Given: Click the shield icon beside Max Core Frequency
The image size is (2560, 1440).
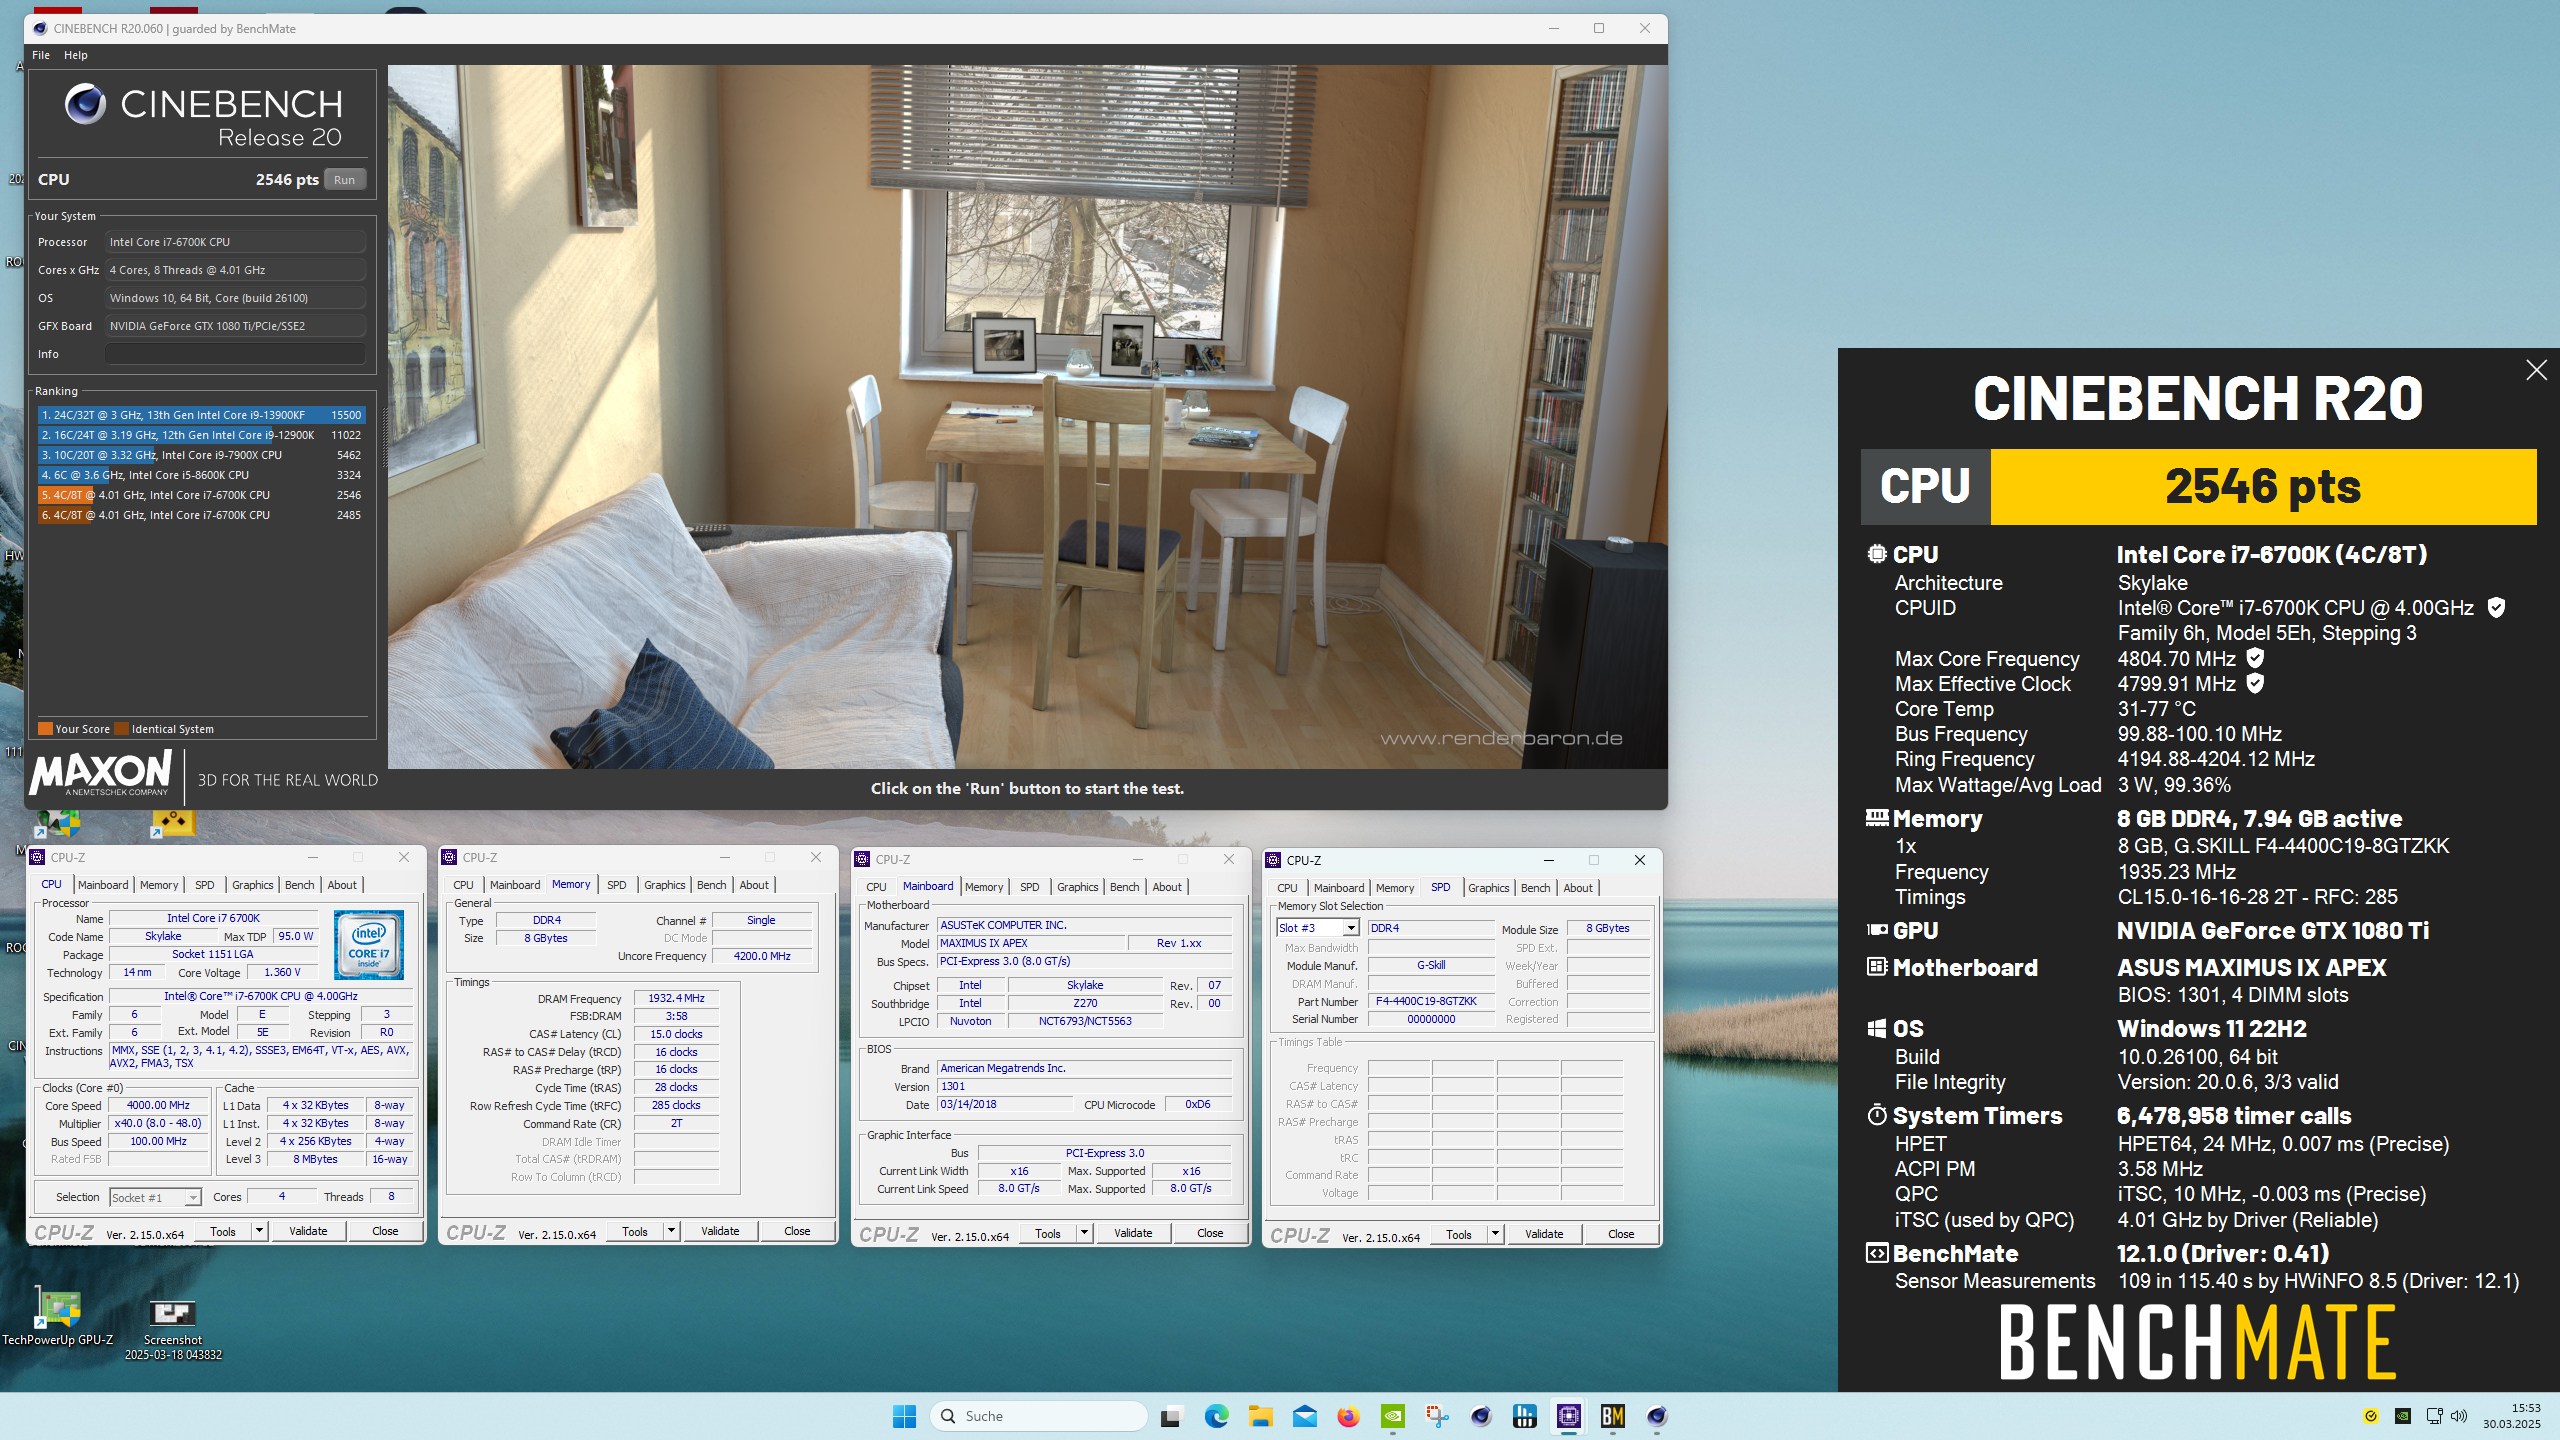Looking at the screenshot, I should 2255,658.
